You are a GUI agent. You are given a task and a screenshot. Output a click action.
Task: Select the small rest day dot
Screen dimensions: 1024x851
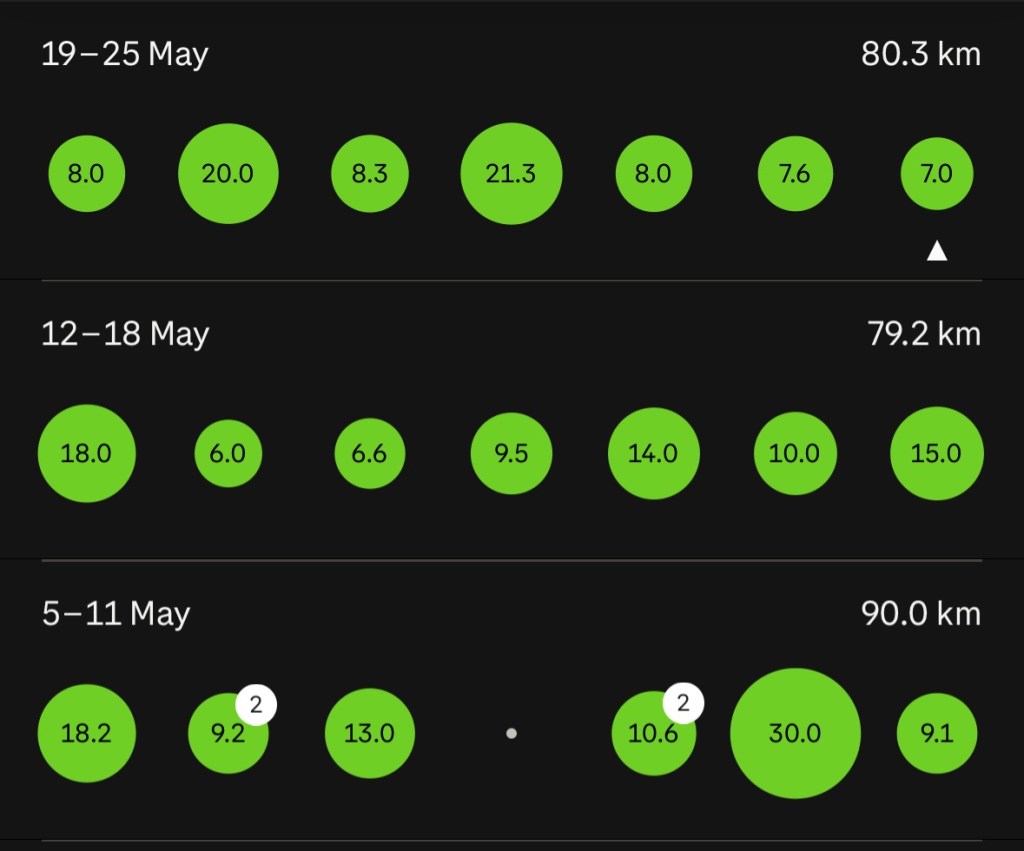click(511, 733)
